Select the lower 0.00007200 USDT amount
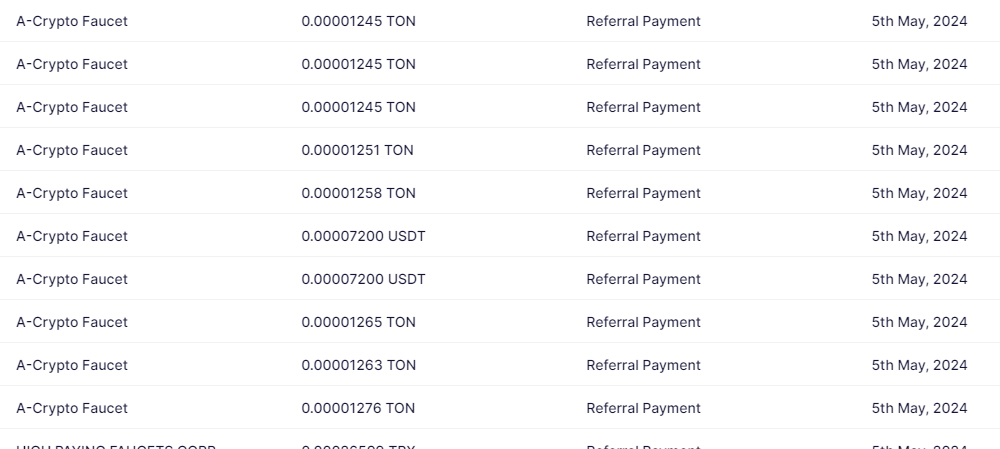This screenshot has height=449, width=1000. coord(363,279)
